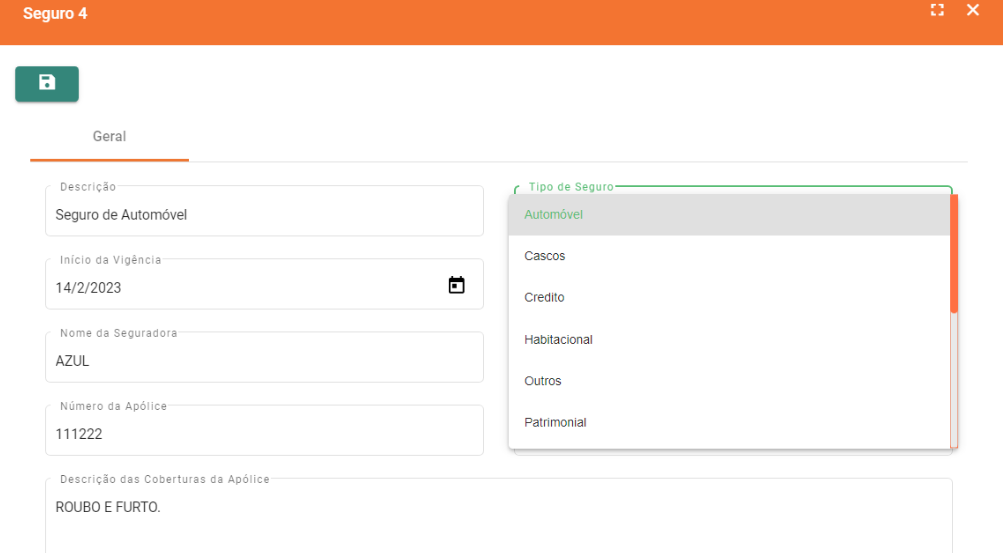This screenshot has width=1003, height=553.
Task: Click the Seguro 4 title text
Action: (x=55, y=14)
